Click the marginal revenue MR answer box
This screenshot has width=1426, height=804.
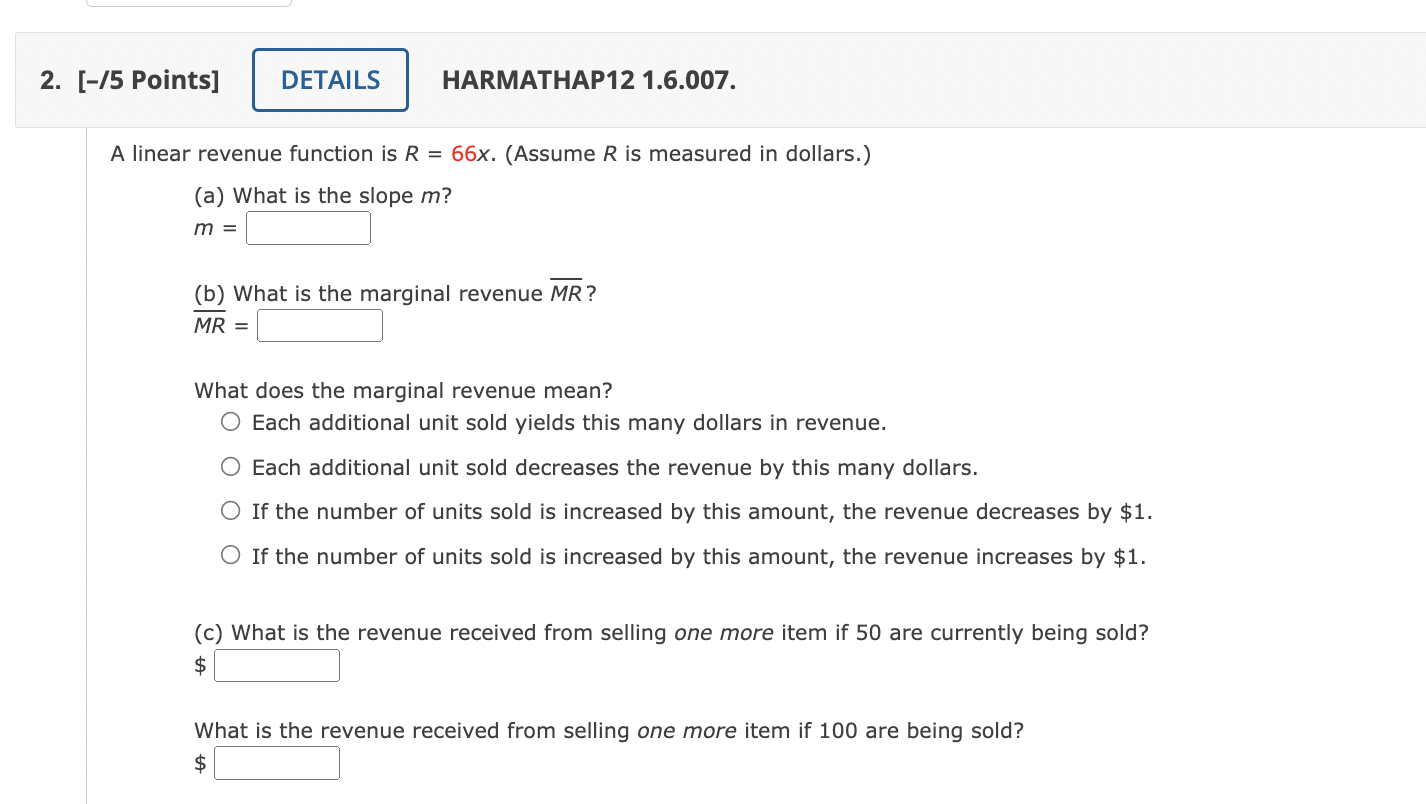[x=320, y=325]
